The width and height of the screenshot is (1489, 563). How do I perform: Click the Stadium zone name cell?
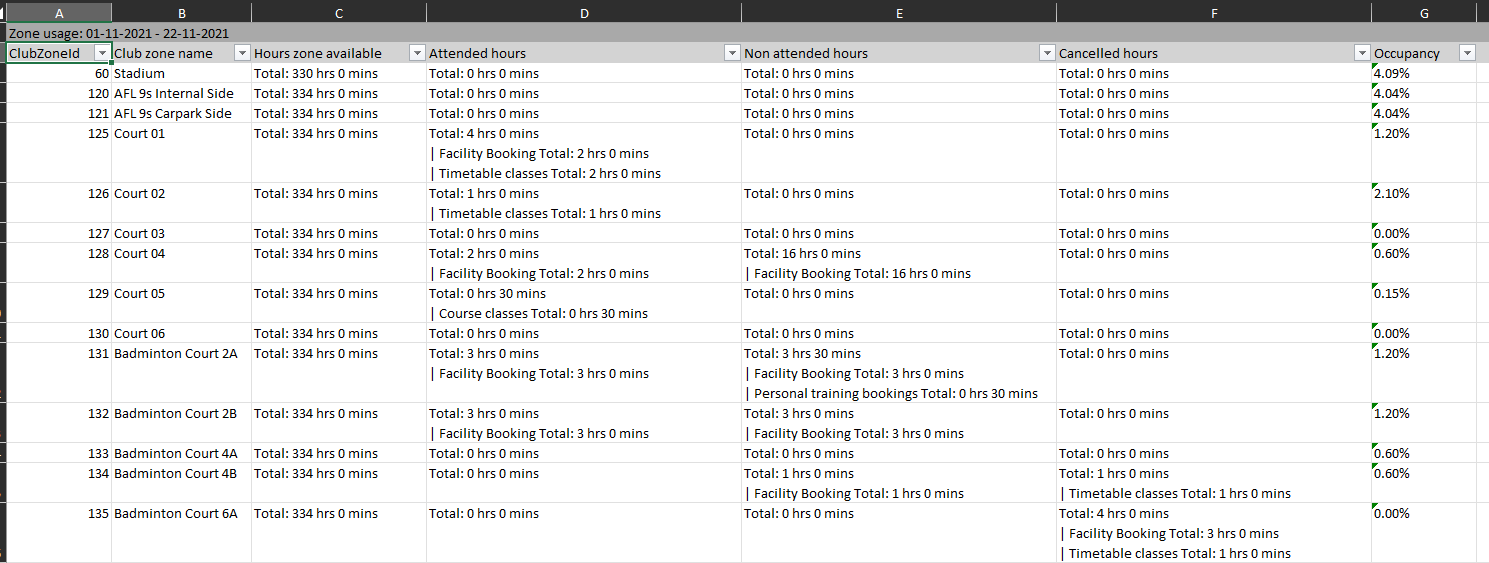point(180,73)
